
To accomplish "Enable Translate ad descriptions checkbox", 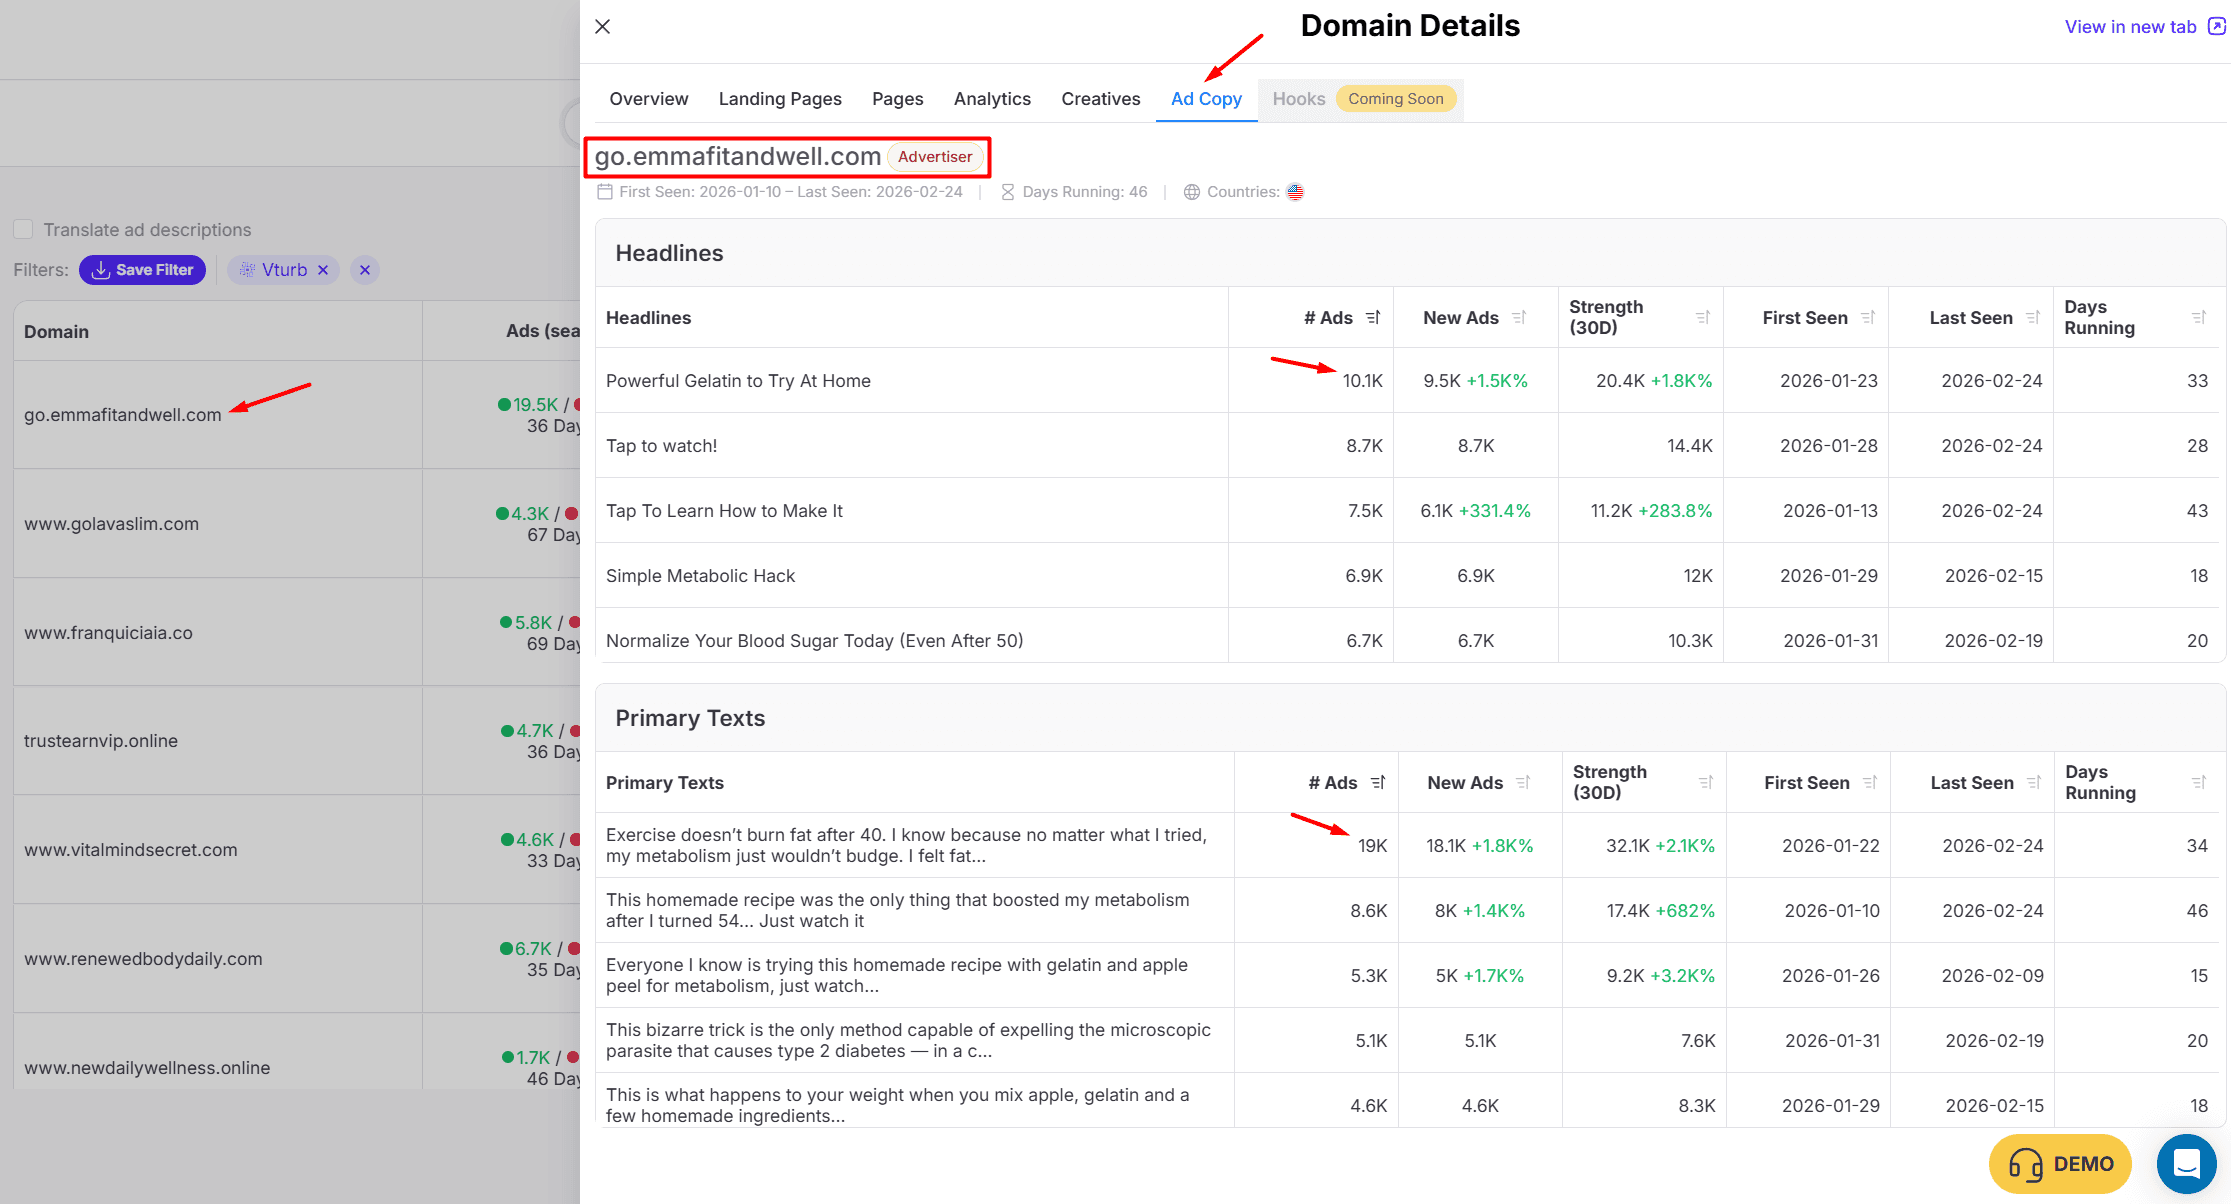I will 24,230.
